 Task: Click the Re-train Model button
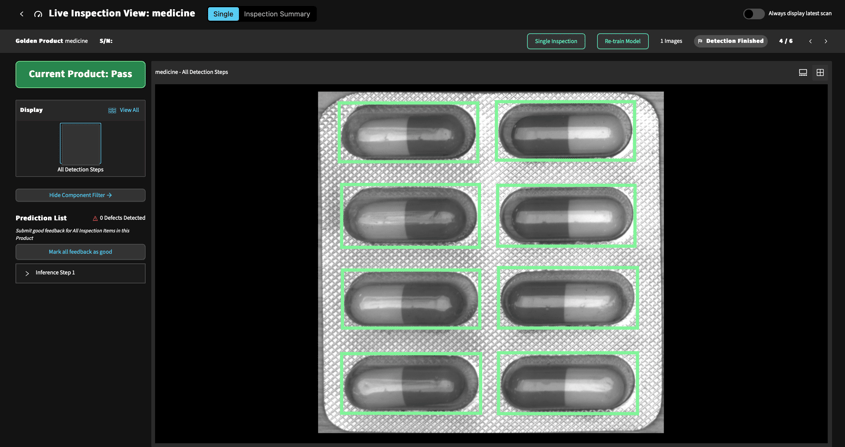click(622, 41)
